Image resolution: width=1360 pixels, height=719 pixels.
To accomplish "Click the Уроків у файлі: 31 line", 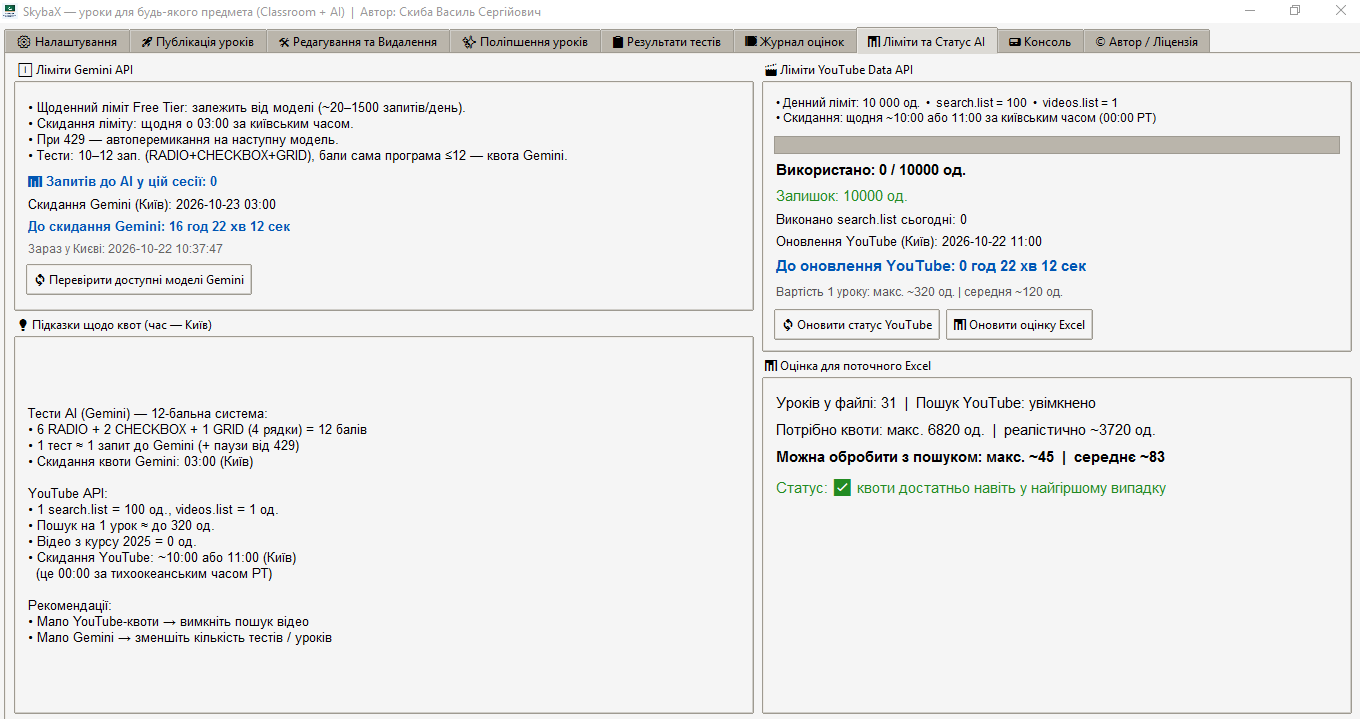I will click(x=936, y=403).
